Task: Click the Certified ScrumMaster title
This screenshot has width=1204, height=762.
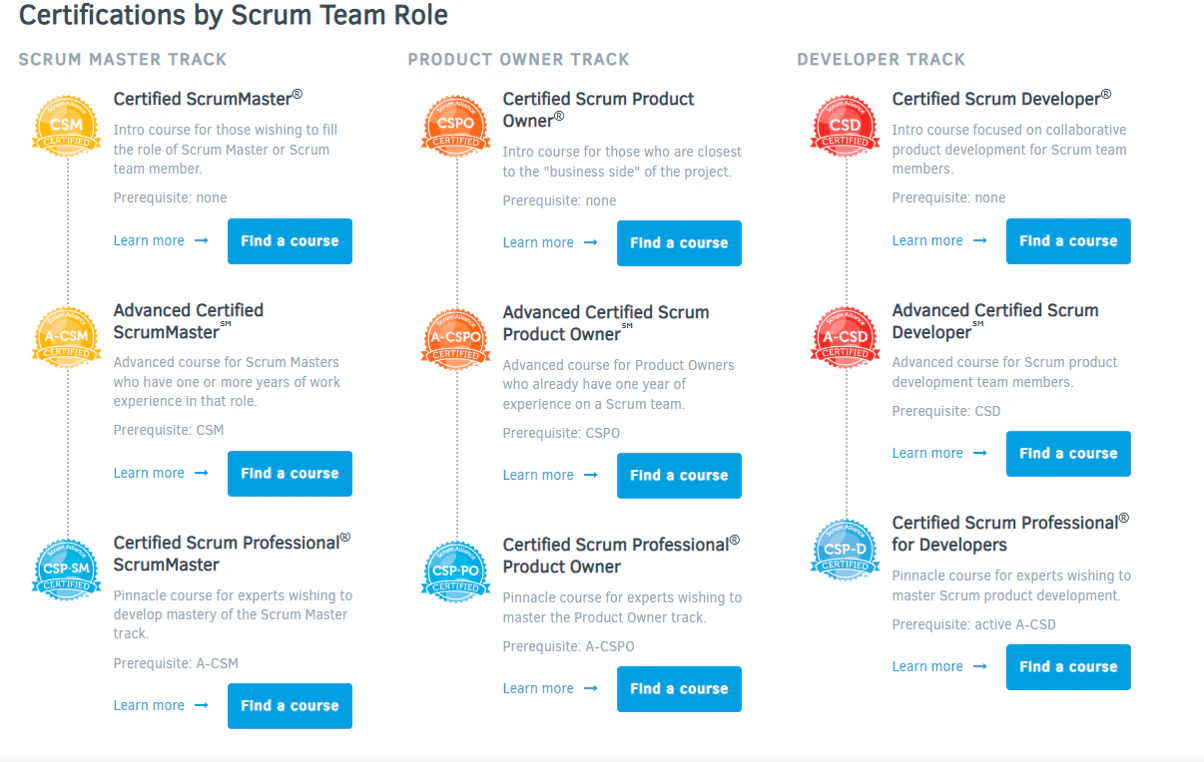Action: point(208,98)
